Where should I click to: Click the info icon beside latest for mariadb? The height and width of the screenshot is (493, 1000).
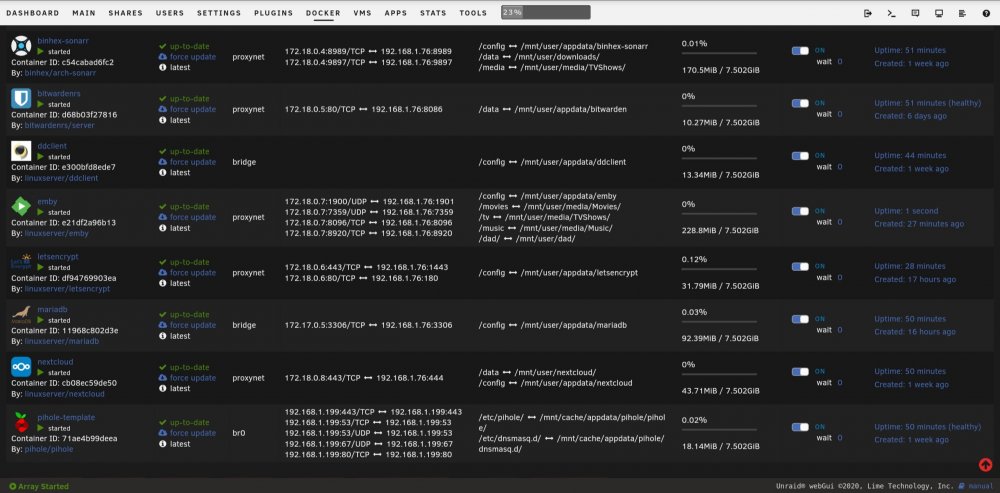(x=163, y=335)
